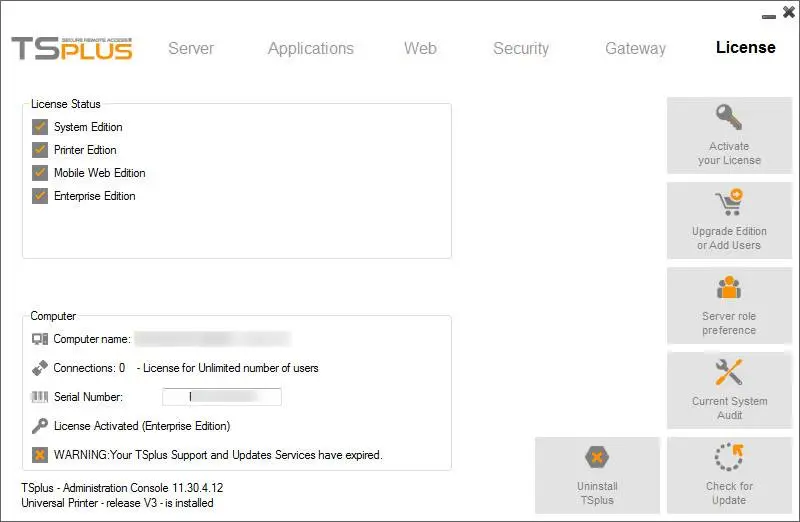Toggle the Enterprise Edition checkbox
This screenshot has width=800, height=522.
pos(40,195)
